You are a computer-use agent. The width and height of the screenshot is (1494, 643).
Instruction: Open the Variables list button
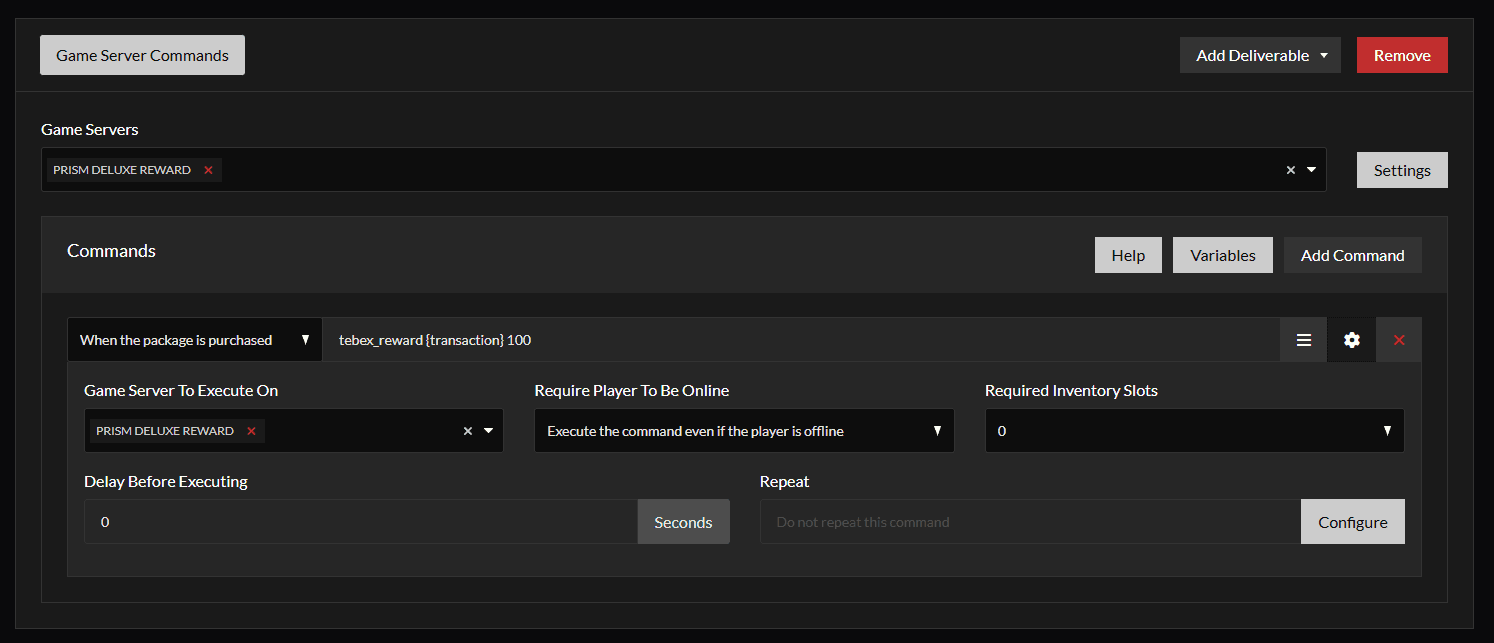click(x=1222, y=256)
